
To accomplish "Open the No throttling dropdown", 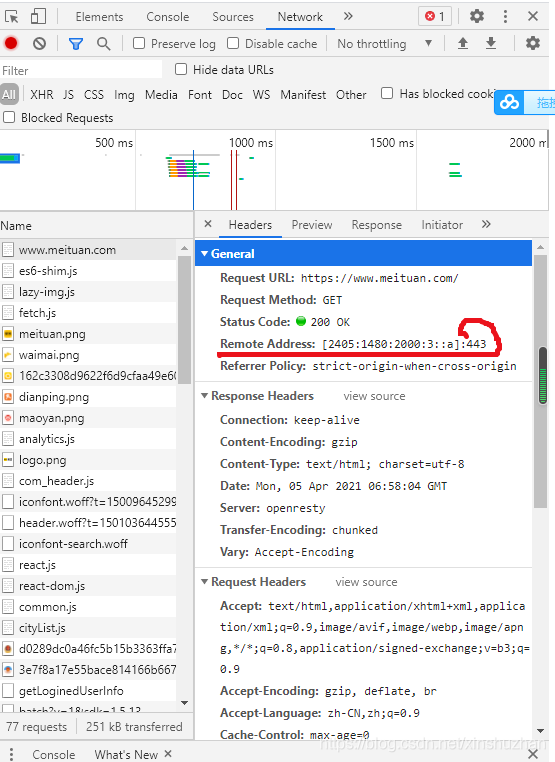I will tap(385, 44).
